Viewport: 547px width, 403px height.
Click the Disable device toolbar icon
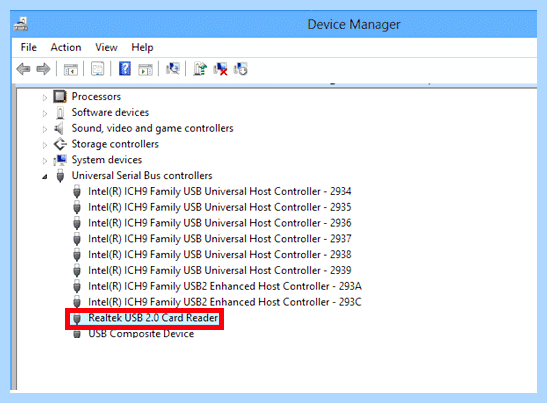click(241, 69)
